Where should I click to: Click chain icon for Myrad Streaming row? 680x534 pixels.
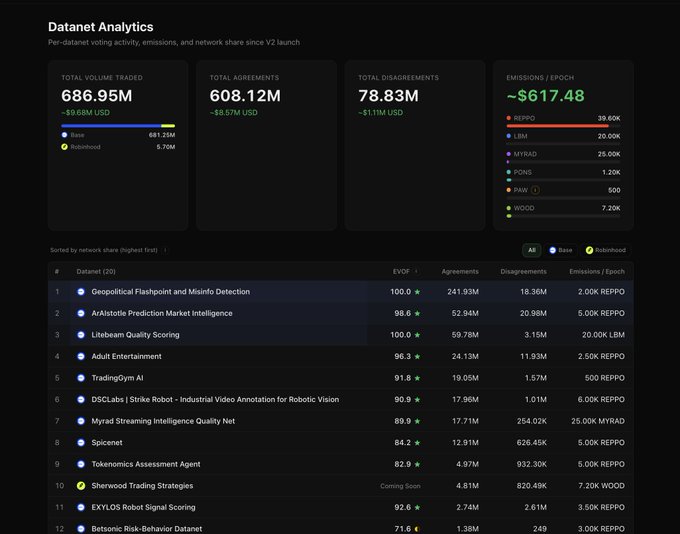[x=81, y=421]
